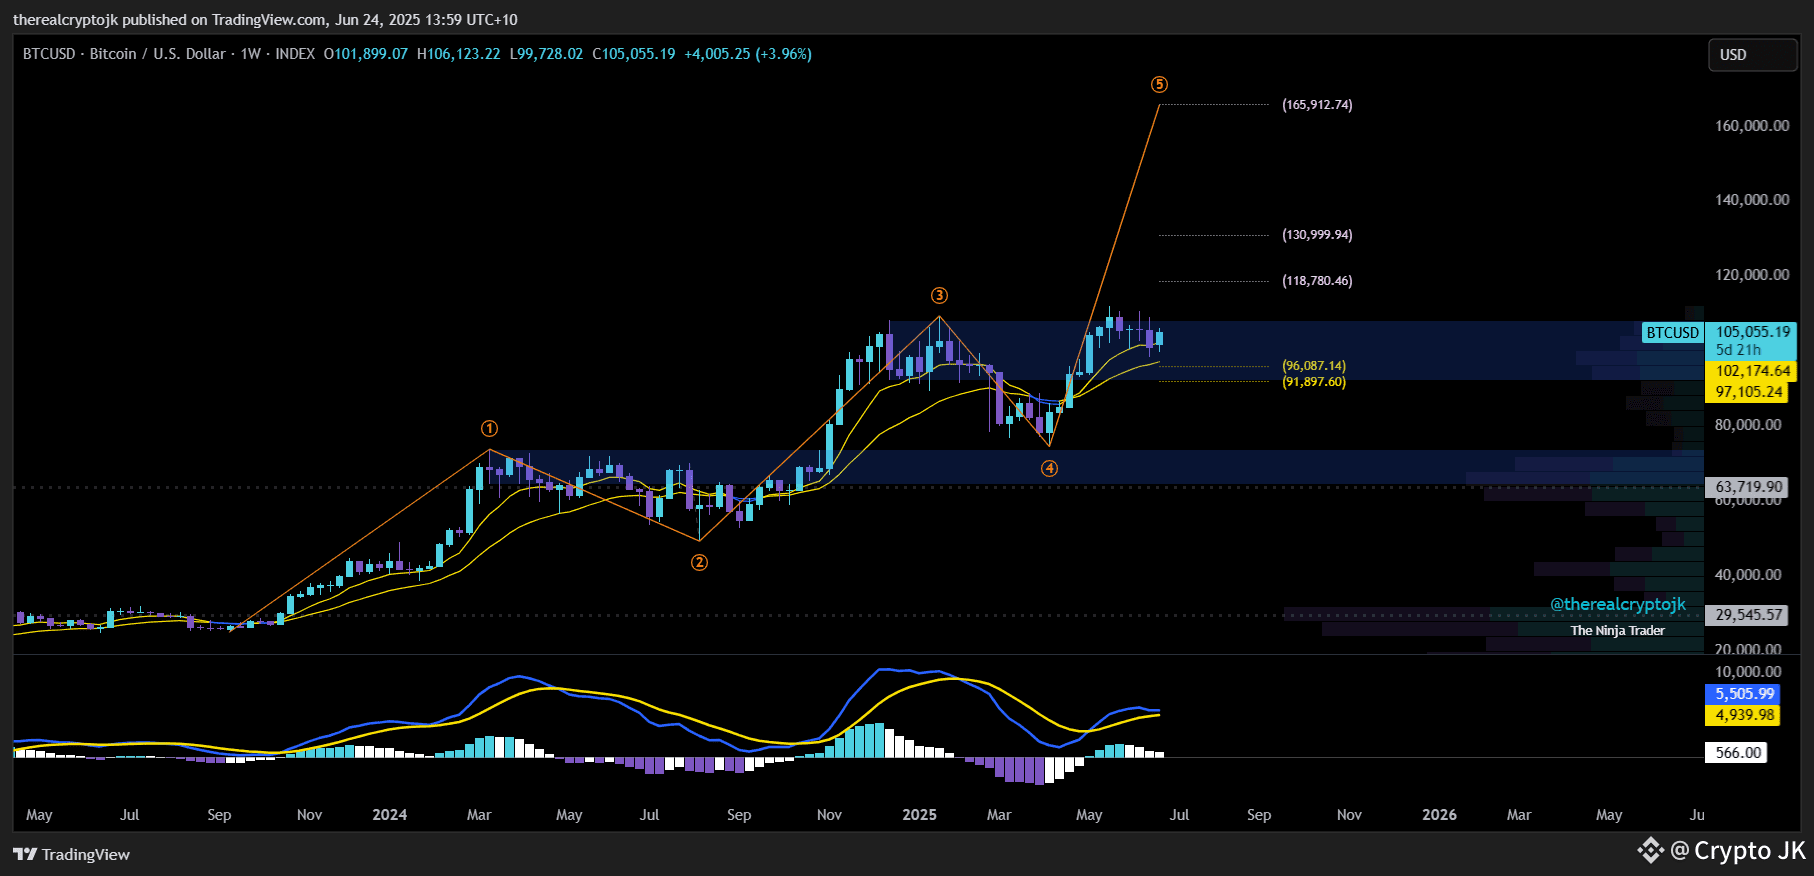
Task: Click the yellow 97,105.24 moving average tag
Action: (x=1749, y=392)
